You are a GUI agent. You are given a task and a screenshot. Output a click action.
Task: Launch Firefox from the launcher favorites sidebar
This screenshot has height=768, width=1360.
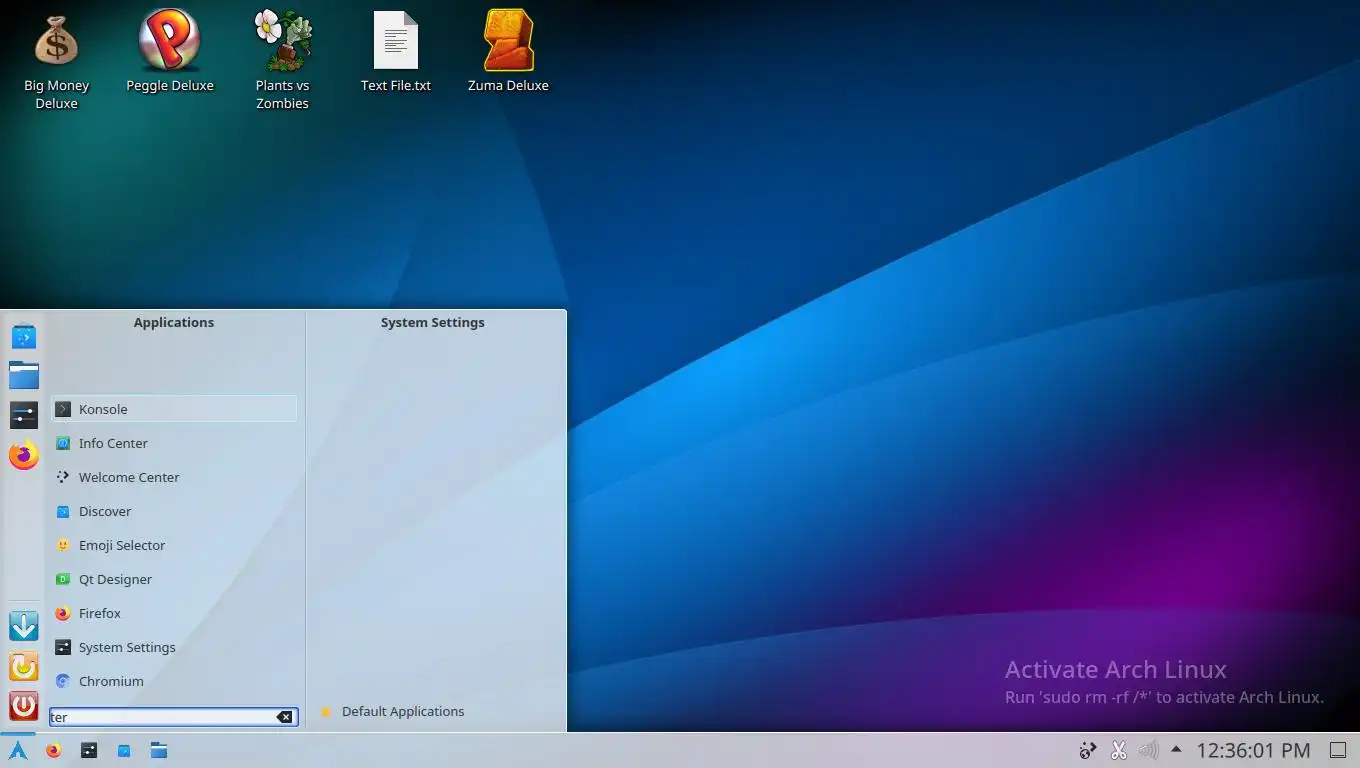[x=23, y=455]
